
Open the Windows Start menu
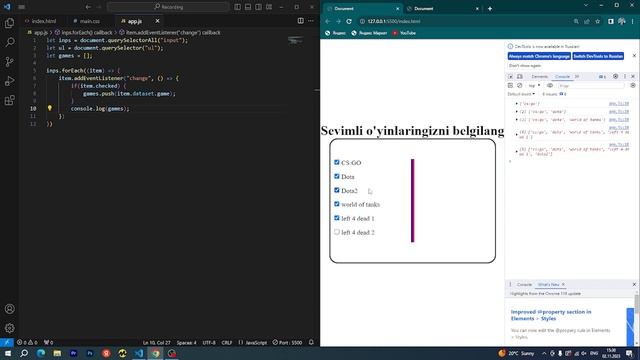8,353
